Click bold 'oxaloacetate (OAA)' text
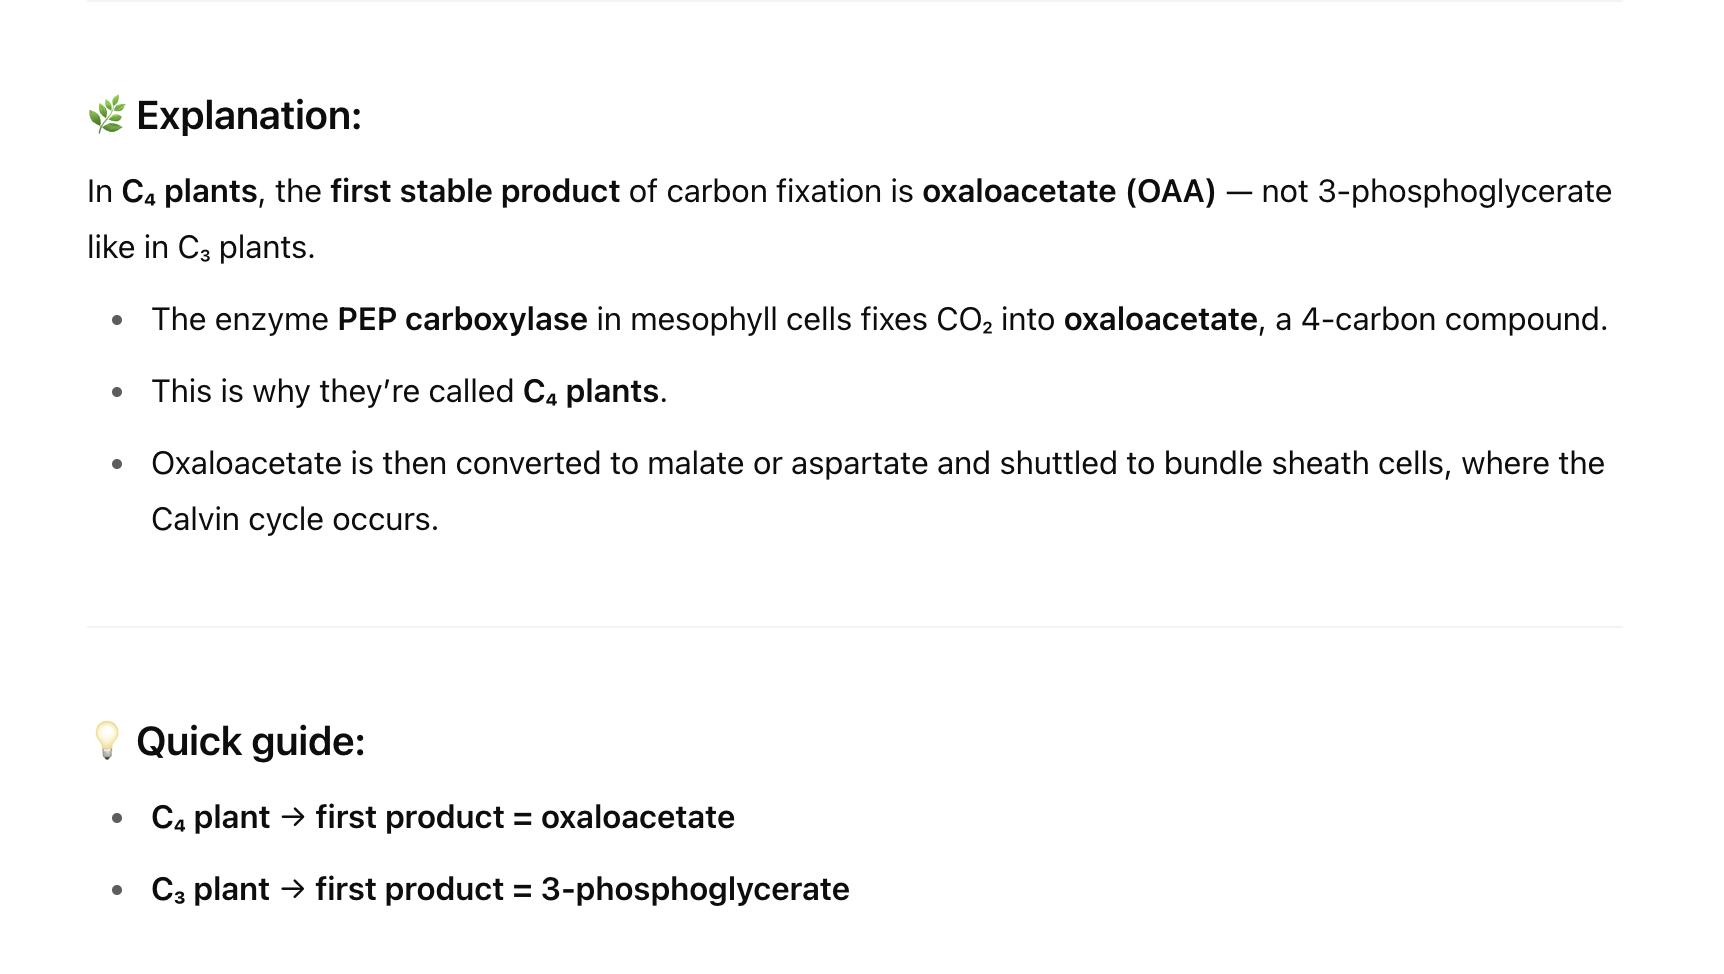 pos(1069,191)
